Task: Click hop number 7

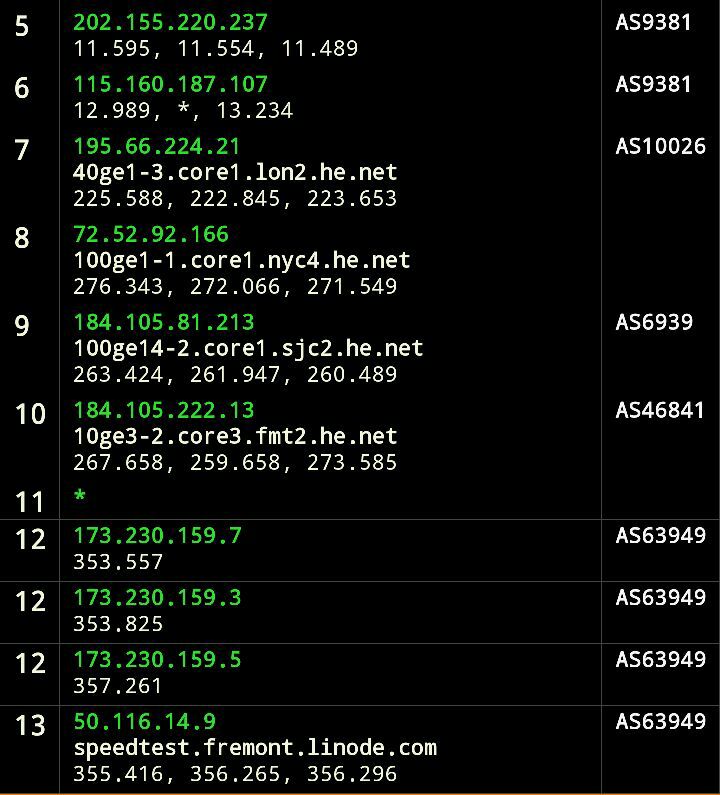Action: point(22,150)
